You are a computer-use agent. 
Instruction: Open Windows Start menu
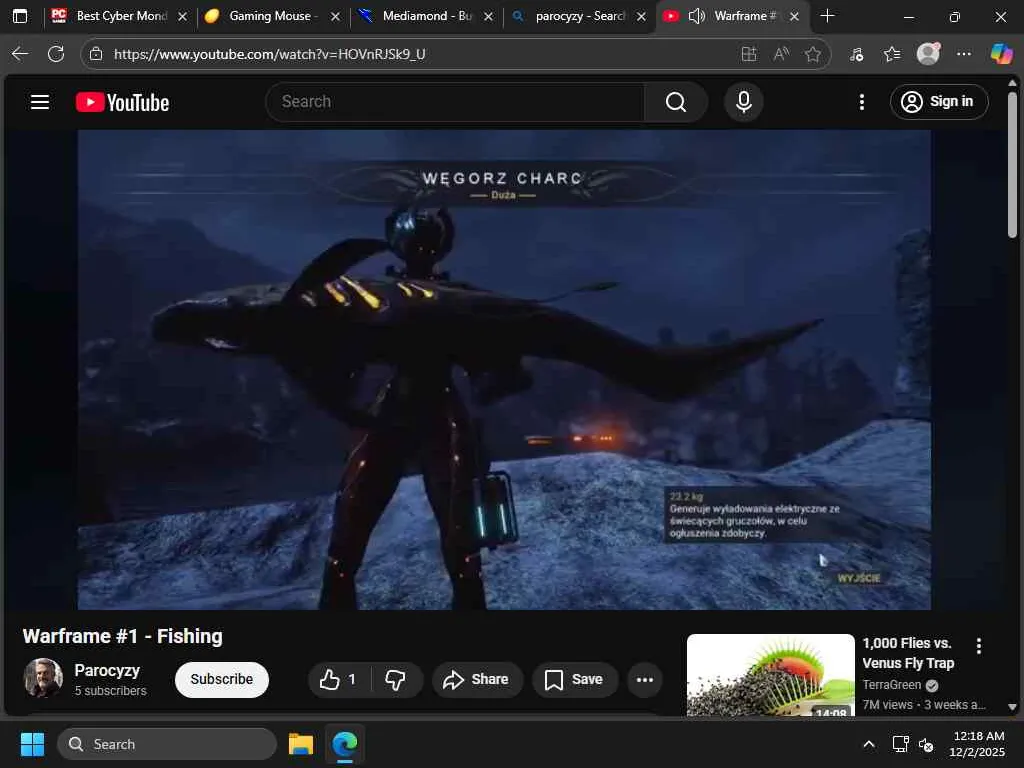pyautogui.click(x=32, y=744)
